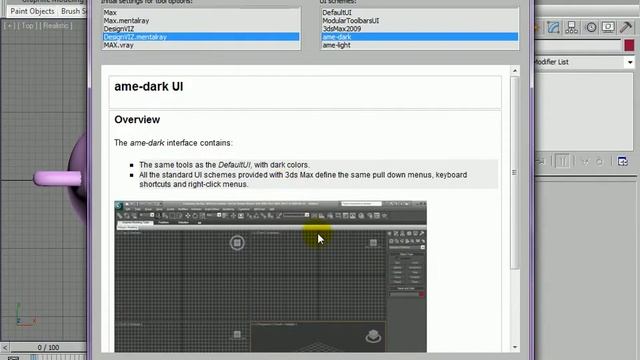
Task: Select '3dsMax2009' in UI schemes list
Action: click(x=419, y=29)
